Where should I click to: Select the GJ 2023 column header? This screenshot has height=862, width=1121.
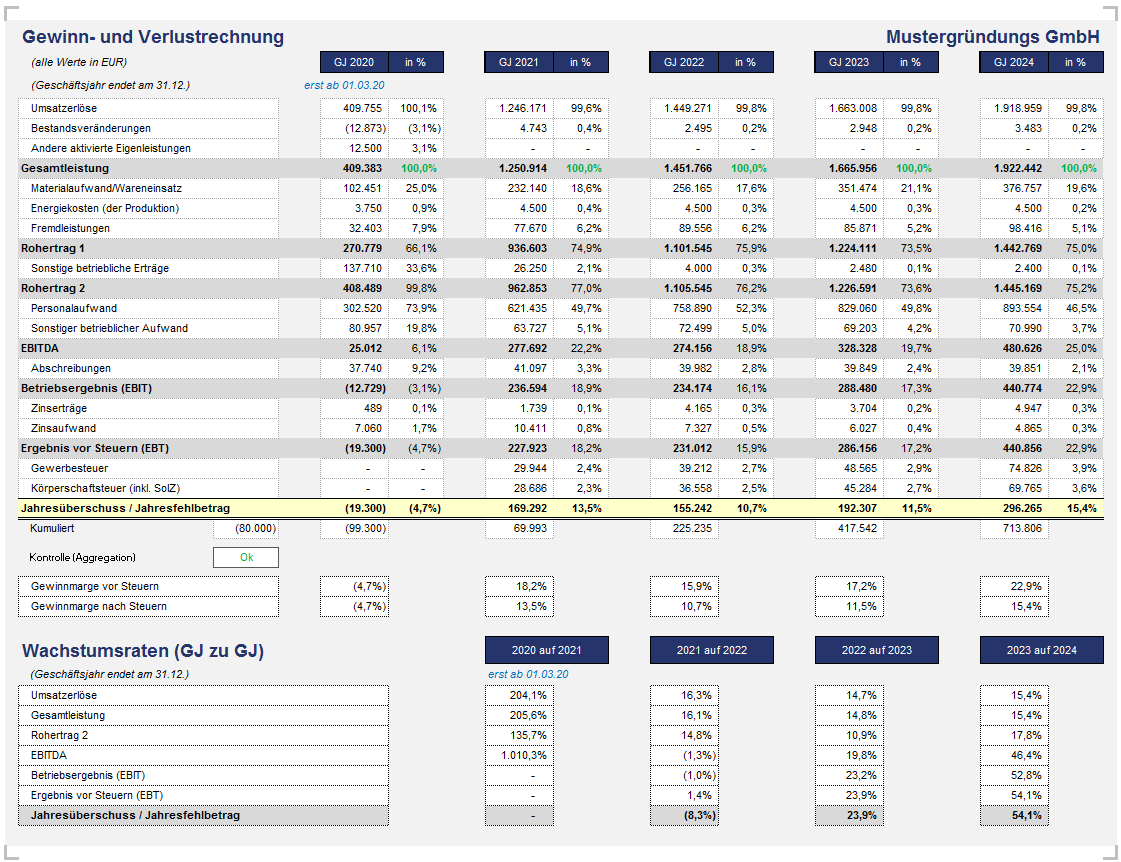click(x=848, y=62)
